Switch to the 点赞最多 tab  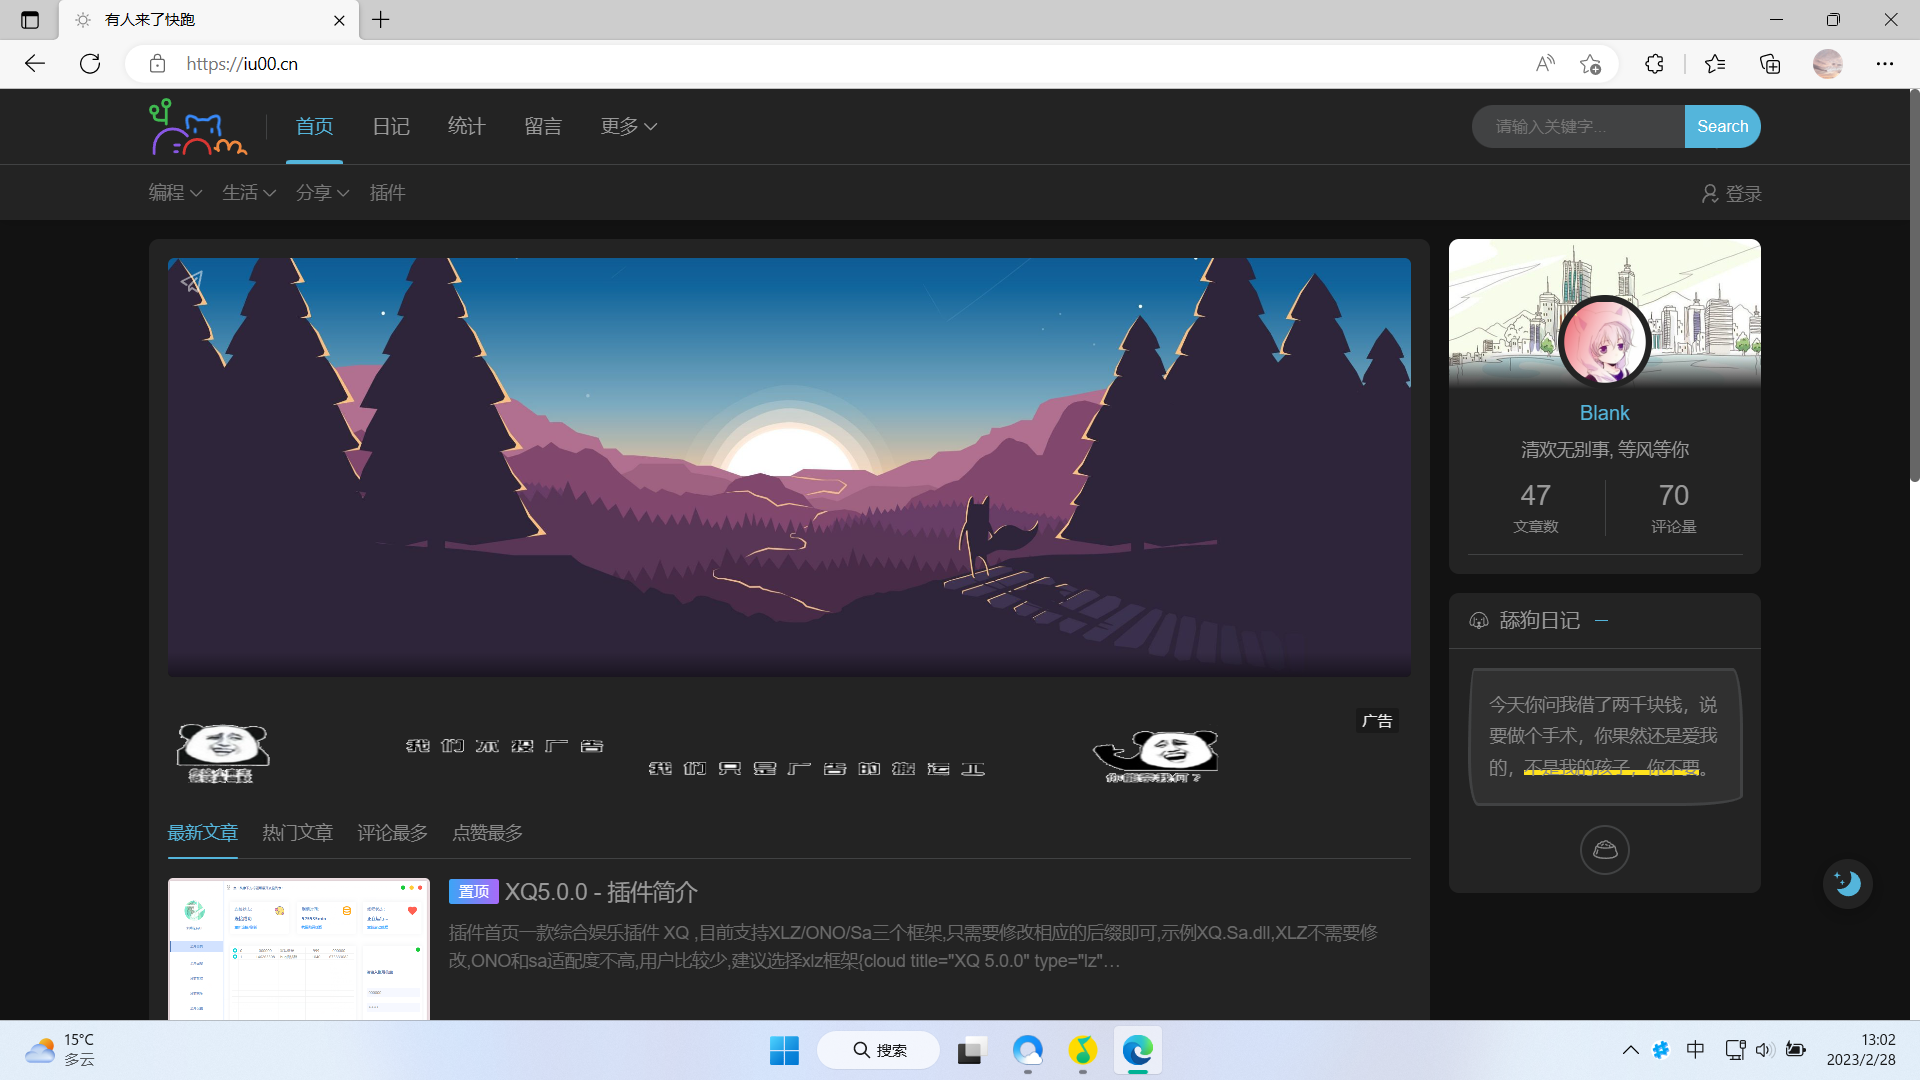click(487, 833)
